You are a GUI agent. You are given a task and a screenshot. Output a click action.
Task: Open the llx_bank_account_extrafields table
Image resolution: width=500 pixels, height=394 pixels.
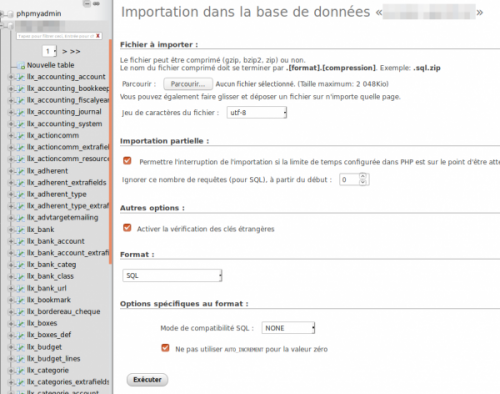pyautogui.click(x=68, y=253)
